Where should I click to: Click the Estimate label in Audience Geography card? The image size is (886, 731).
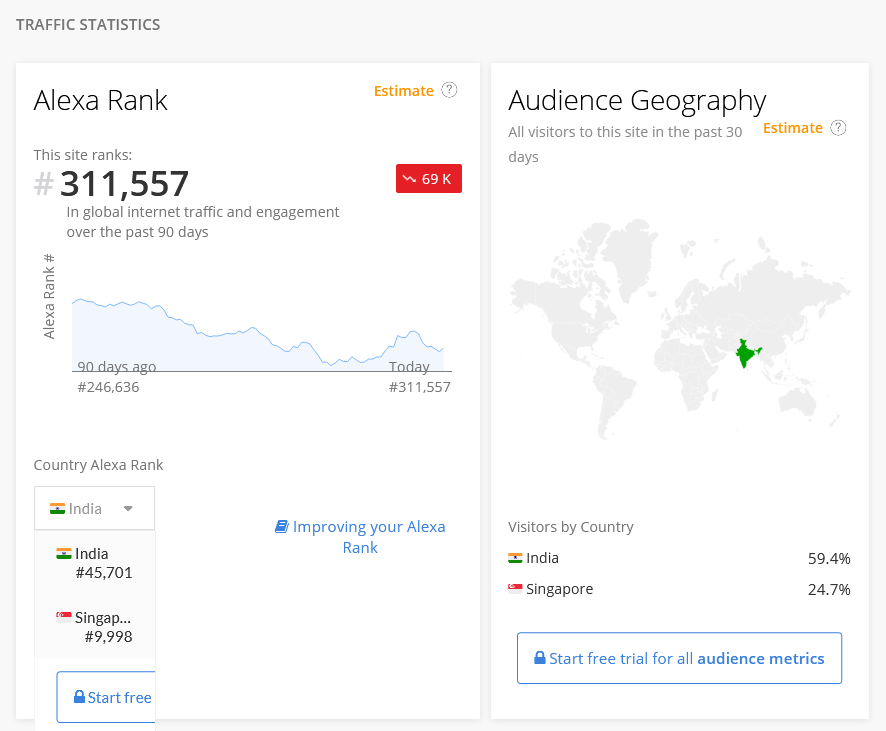(x=792, y=128)
